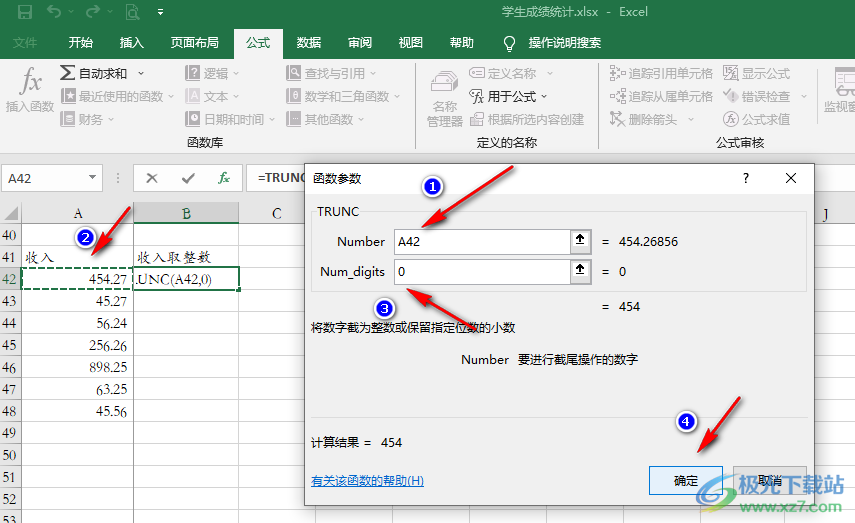Viewport: 855px width, 523px height.
Task: Select column B header
Action: click(186, 213)
